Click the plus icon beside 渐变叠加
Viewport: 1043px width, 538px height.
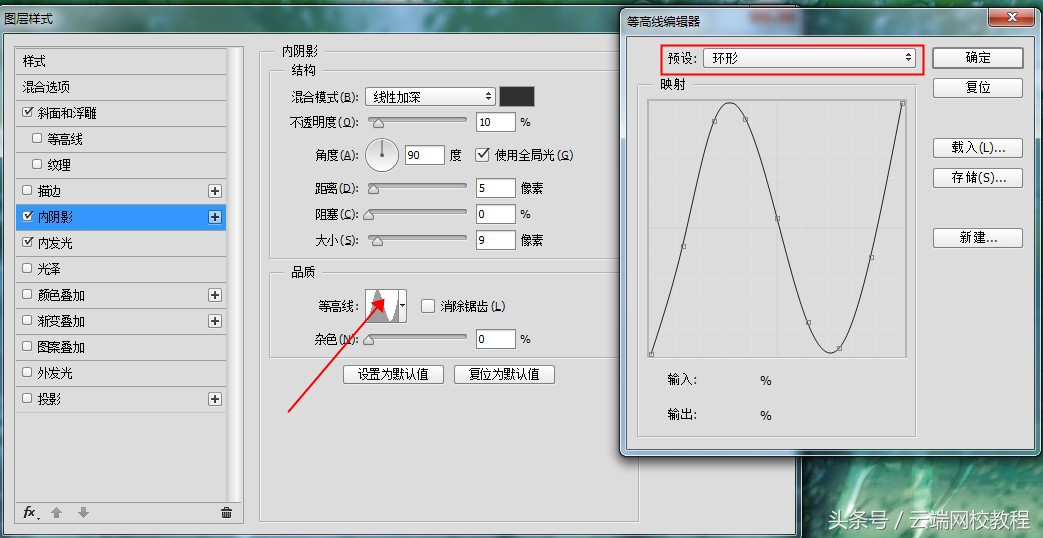[215, 321]
